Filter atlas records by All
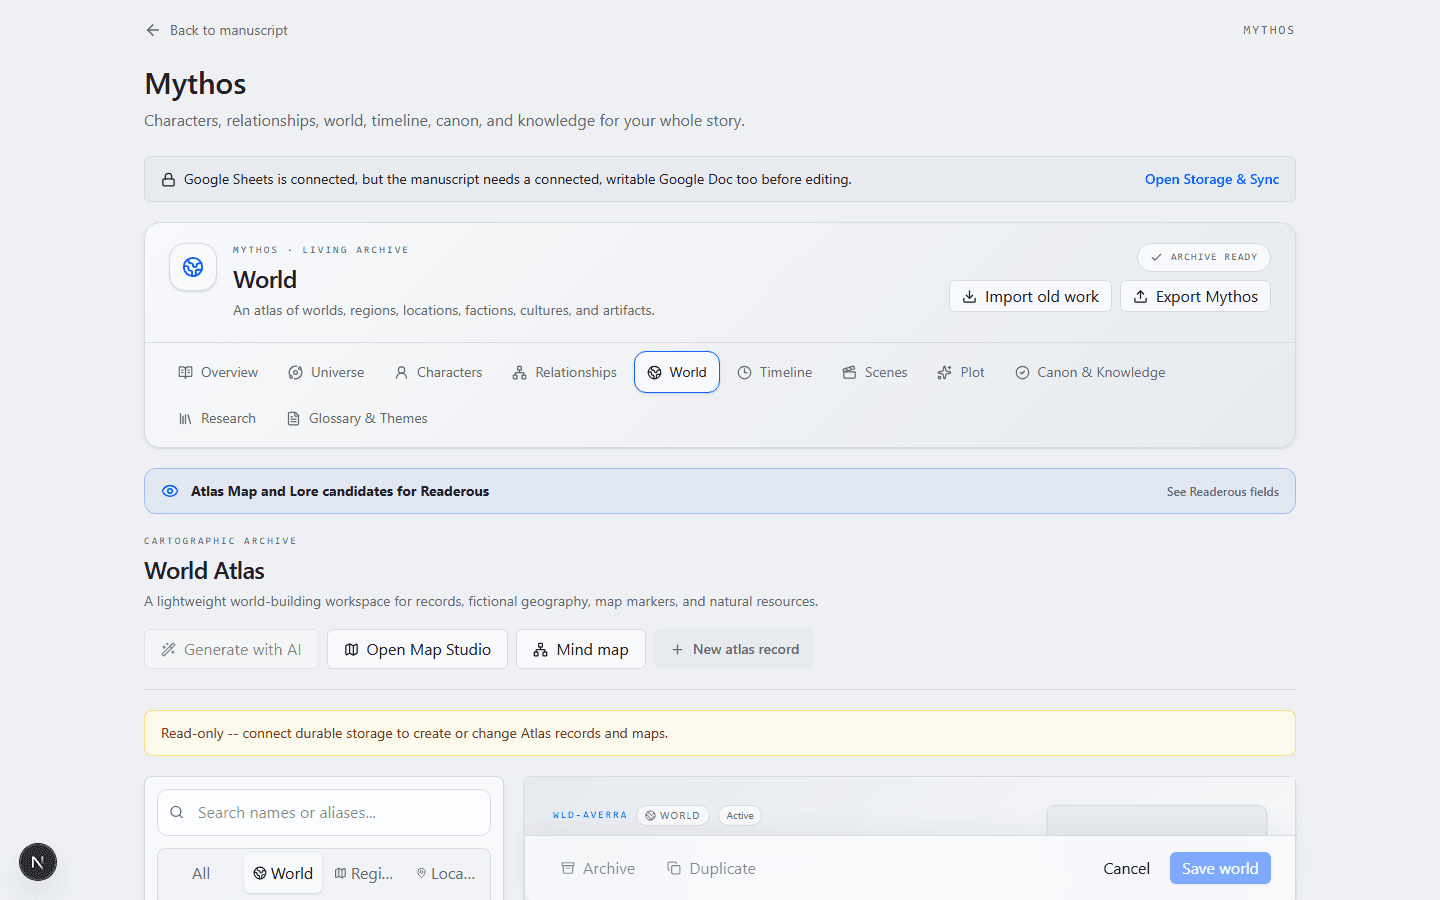 201,873
